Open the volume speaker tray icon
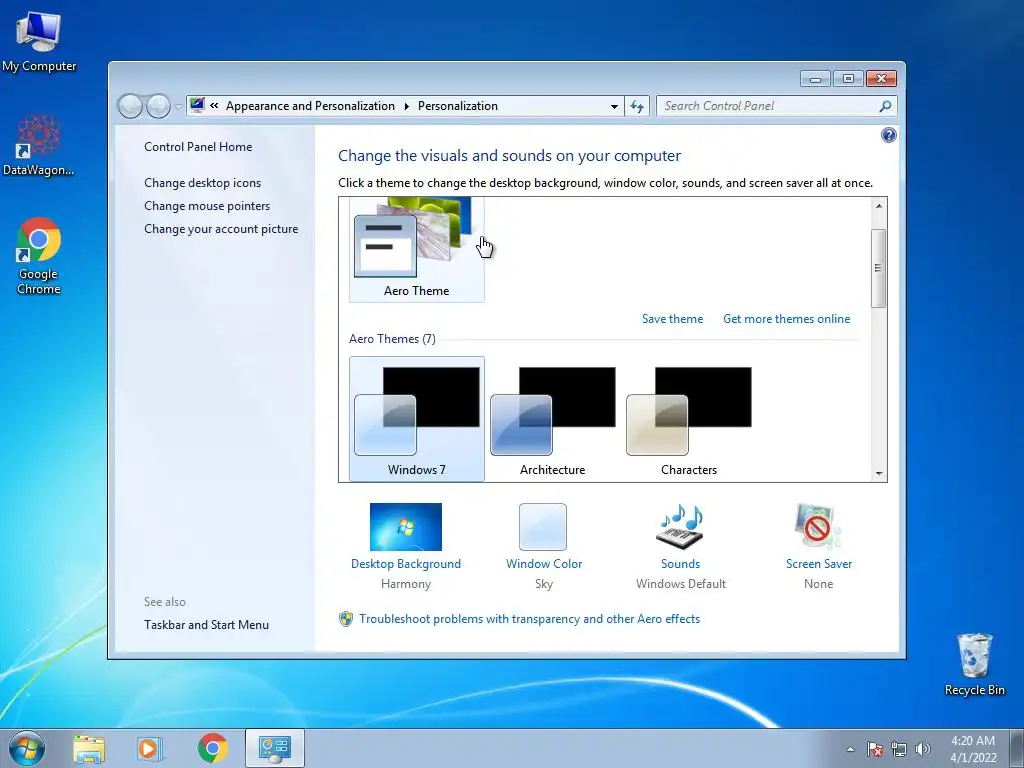Image resolution: width=1024 pixels, height=768 pixels. [923, 749]
